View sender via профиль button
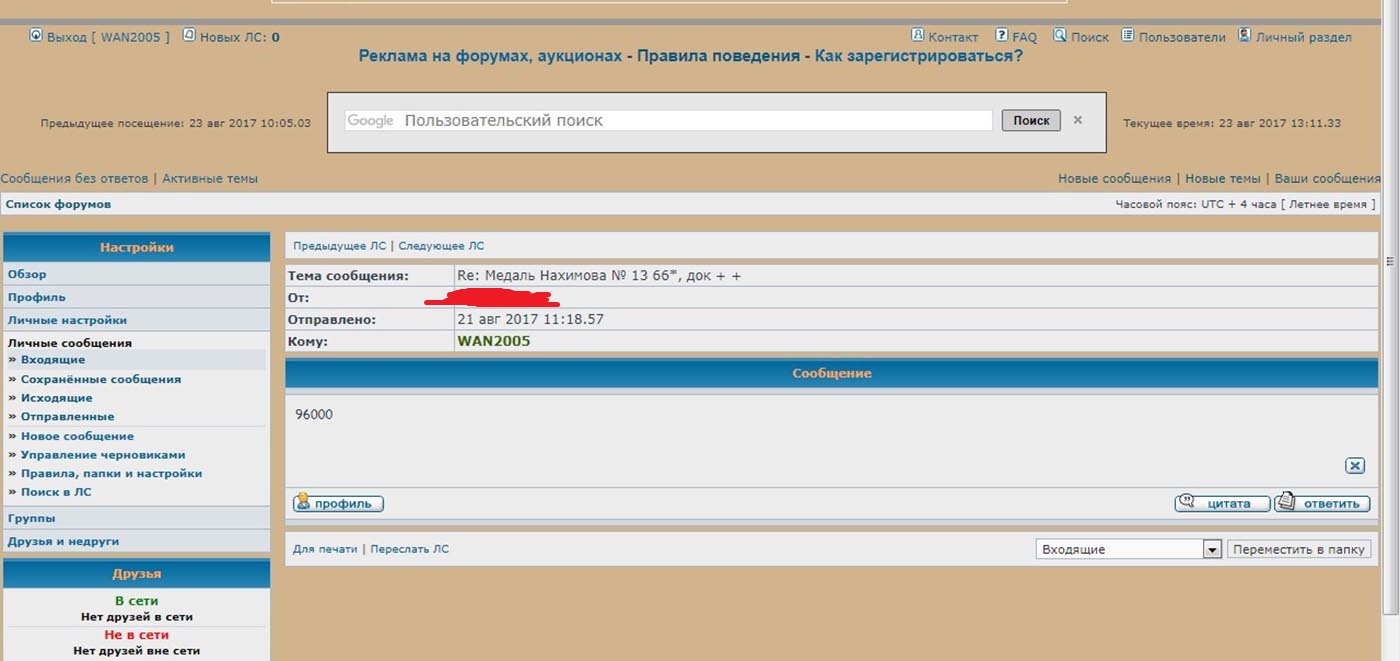This screenshot has width=1400, height=661. 338,504
